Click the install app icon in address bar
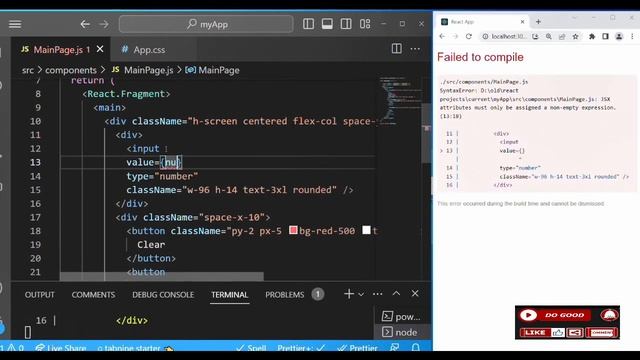Screen dimensions: 640x360 point(535,36)
